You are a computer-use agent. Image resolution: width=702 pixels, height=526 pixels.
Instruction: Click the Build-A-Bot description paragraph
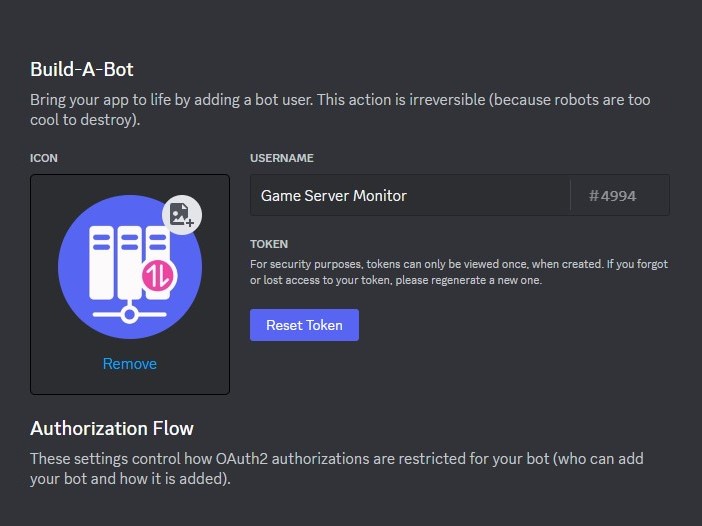[340, 109]
